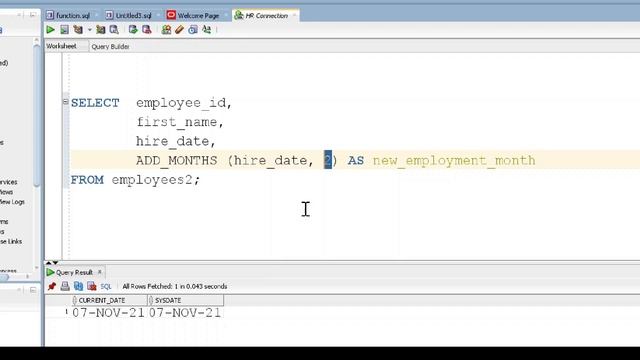Select the Query Result tab
640x360 pixels.
(74, 272)
